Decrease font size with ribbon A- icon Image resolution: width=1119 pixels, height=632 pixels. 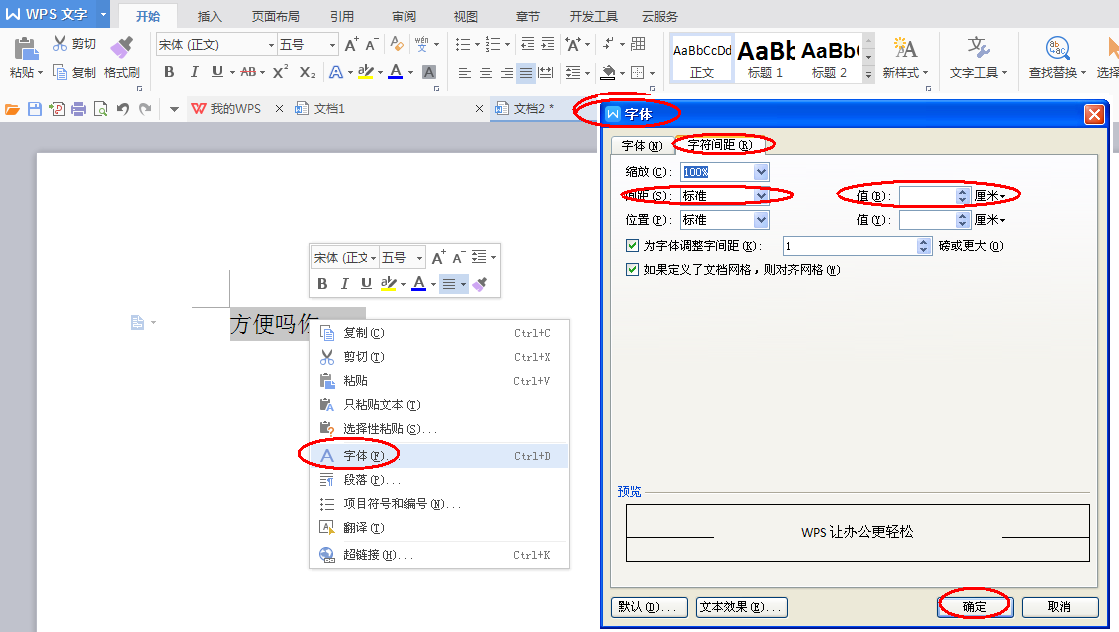(371, 44)
